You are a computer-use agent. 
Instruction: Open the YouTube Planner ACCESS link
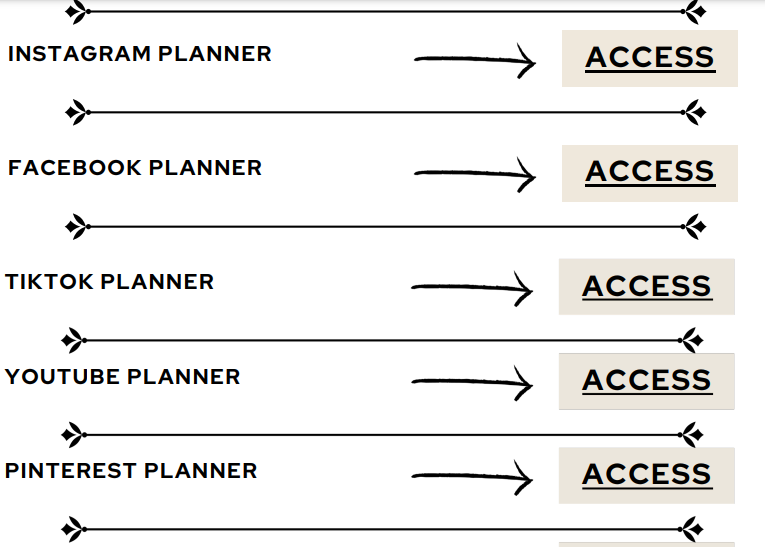pos(647,381)
